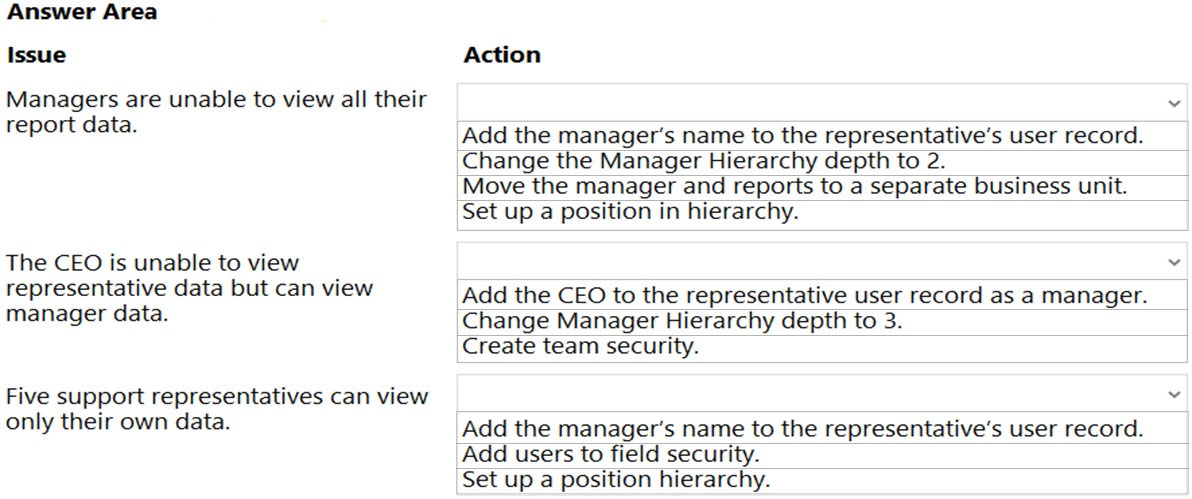Pick 'Set up a position hierarchy' in last list
Screen dimensions: 1192x499
616,479
